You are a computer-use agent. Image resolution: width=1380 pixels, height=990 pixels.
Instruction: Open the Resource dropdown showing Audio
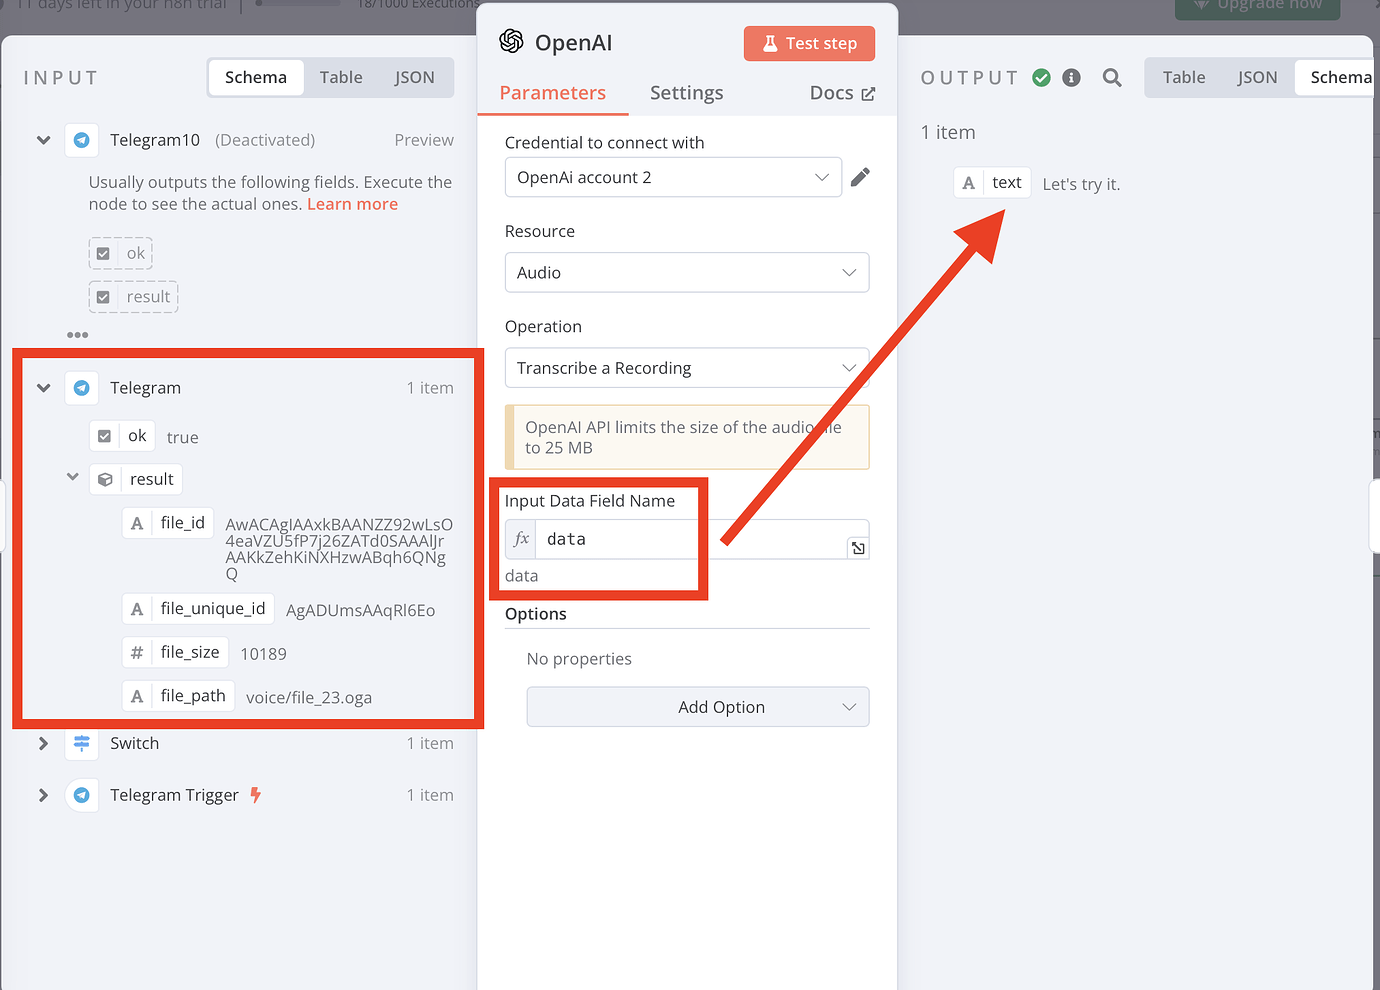click(686, 272)
